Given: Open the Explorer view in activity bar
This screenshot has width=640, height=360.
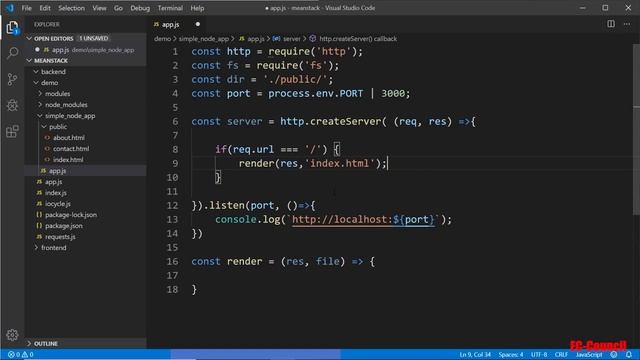Looking at the screenshot, I should click(12, 27).
